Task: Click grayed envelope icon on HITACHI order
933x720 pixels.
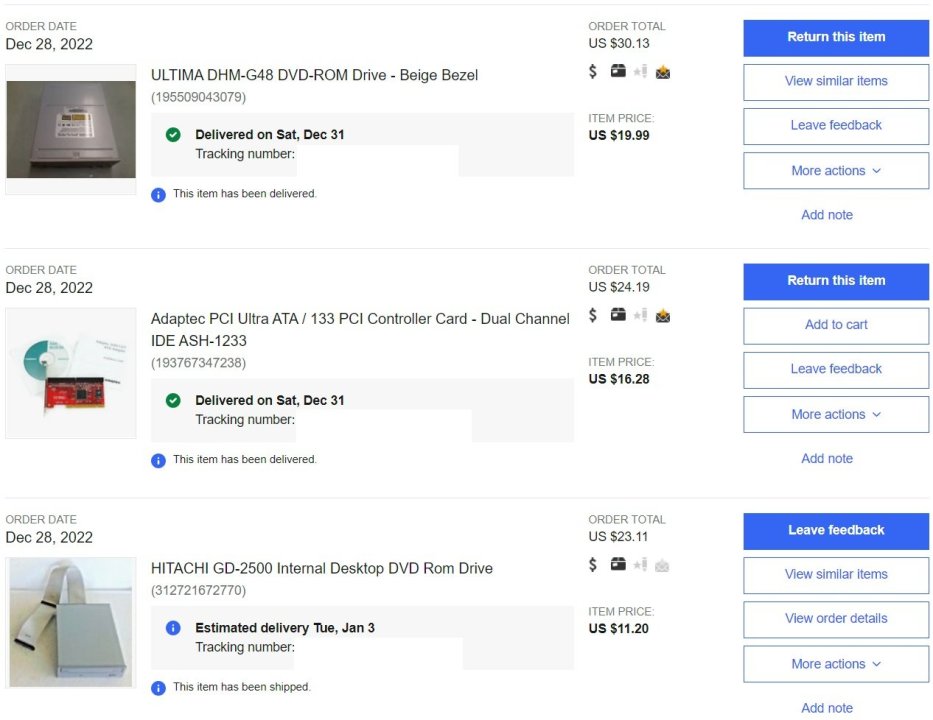Action: click(x=662, y=565)
